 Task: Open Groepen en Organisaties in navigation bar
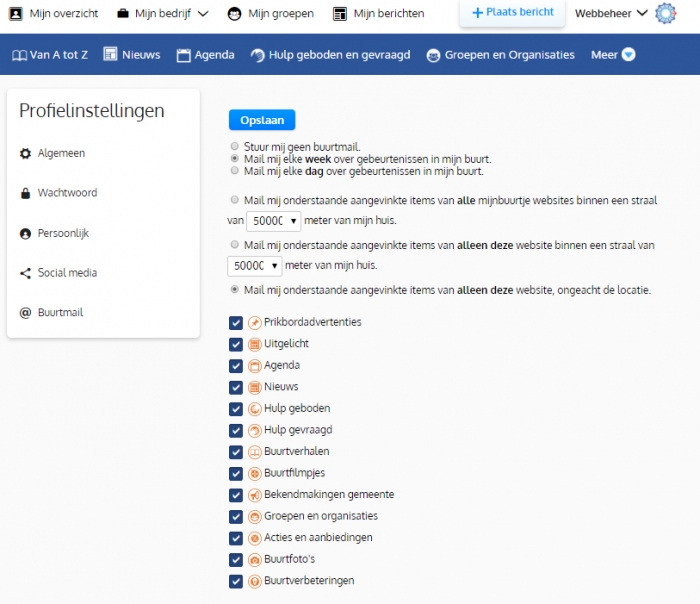[500, 55]
